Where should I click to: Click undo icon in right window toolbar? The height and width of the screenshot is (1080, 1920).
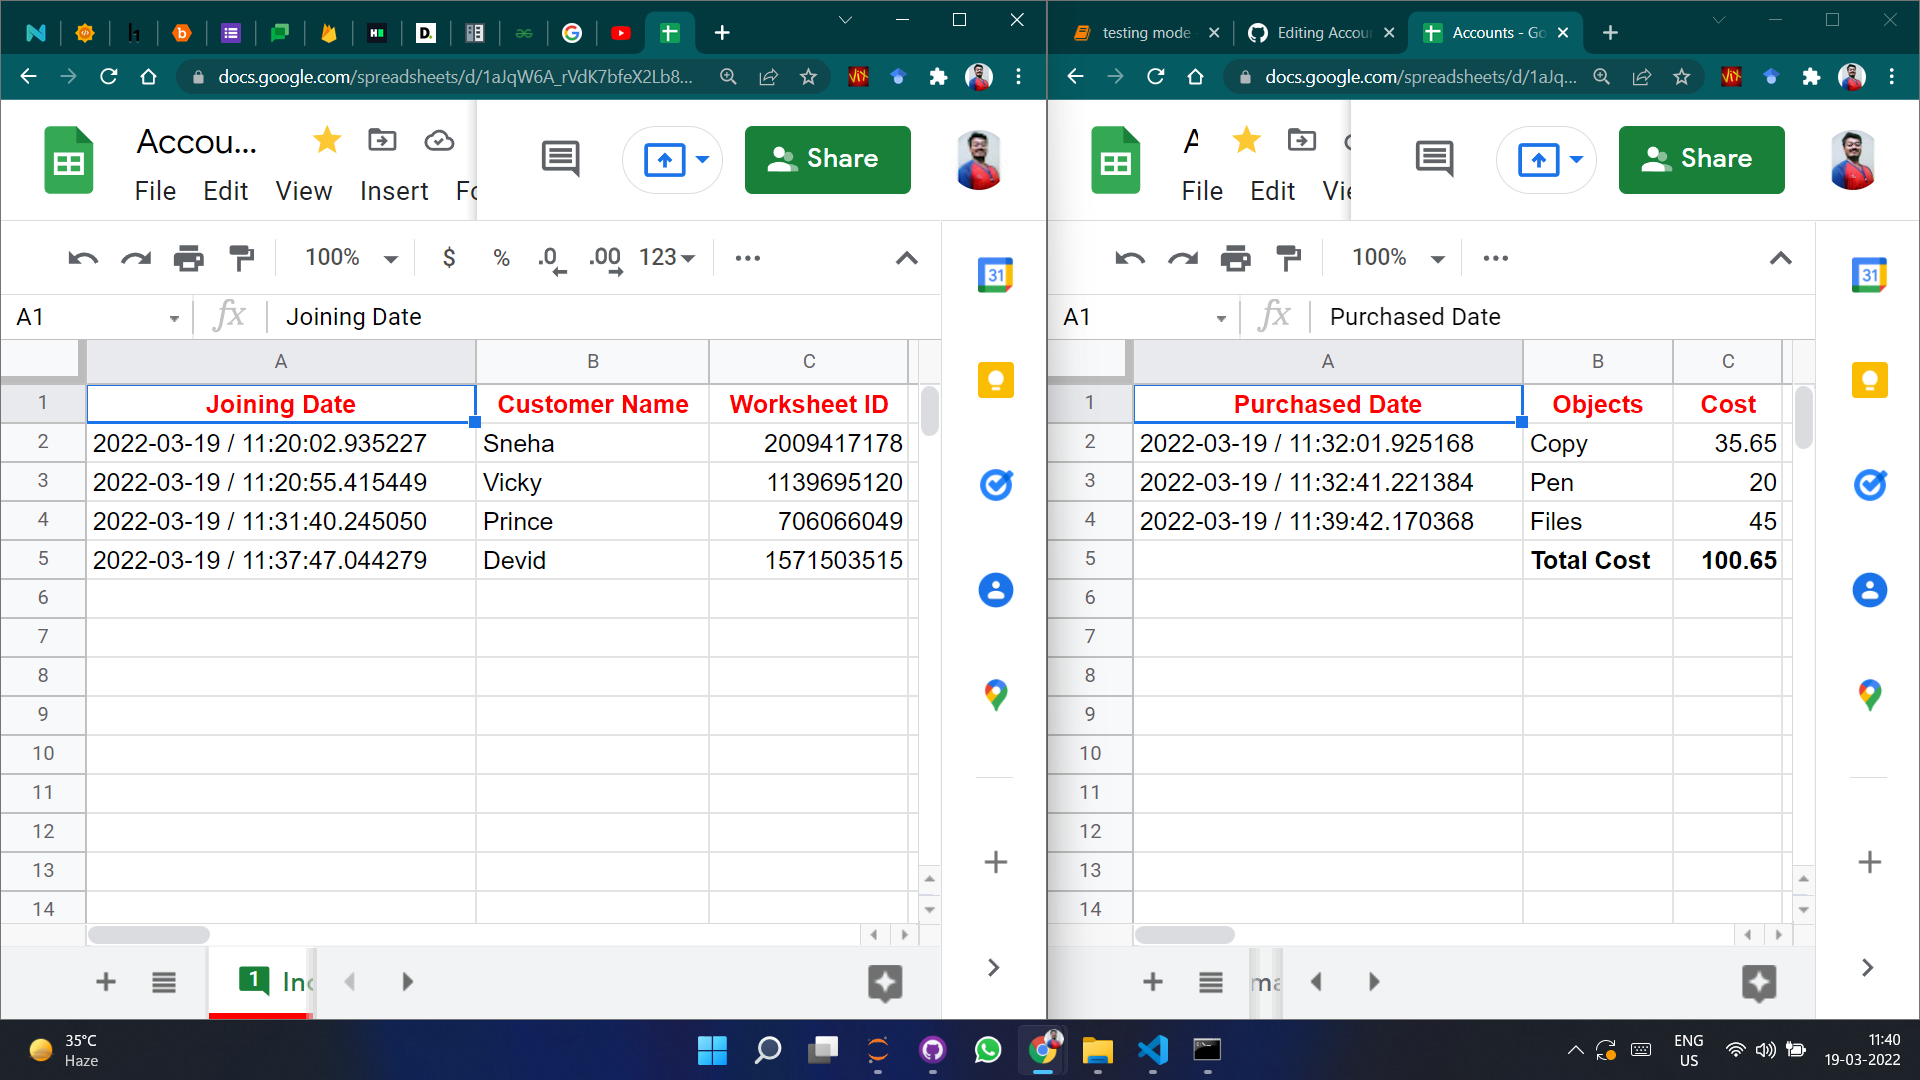tap(1129, 258)
